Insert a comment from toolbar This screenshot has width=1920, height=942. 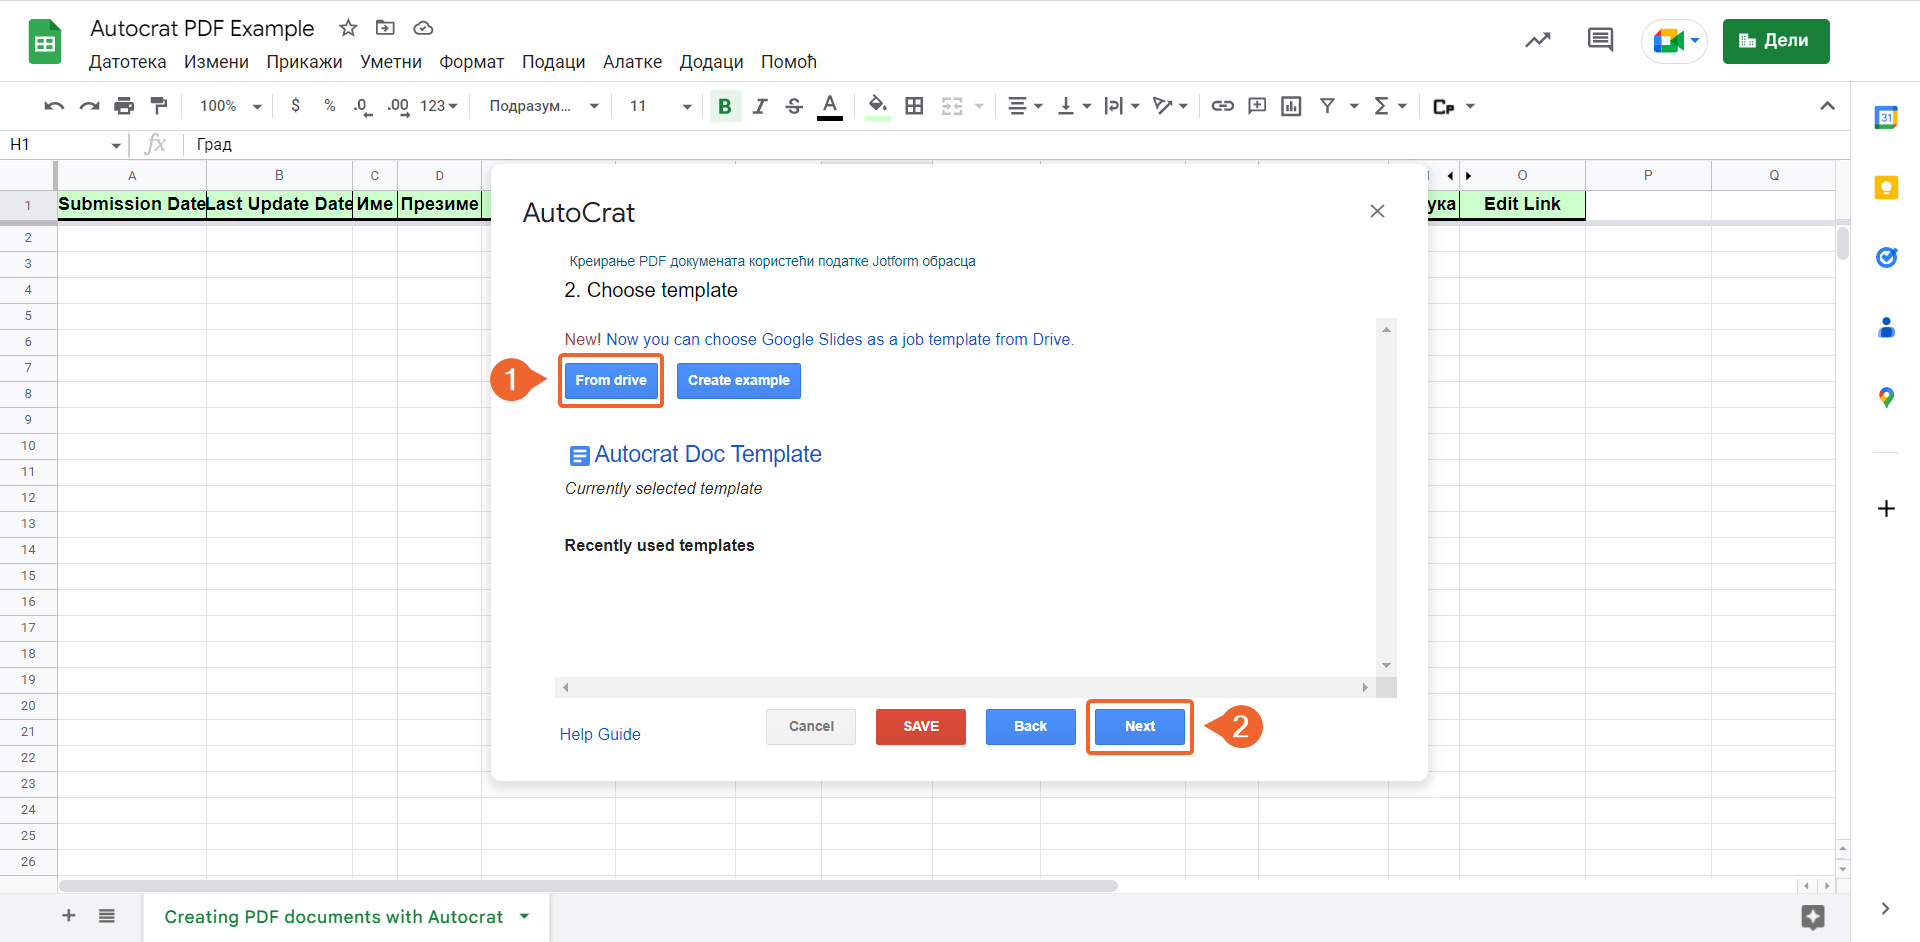[1257, 106]
